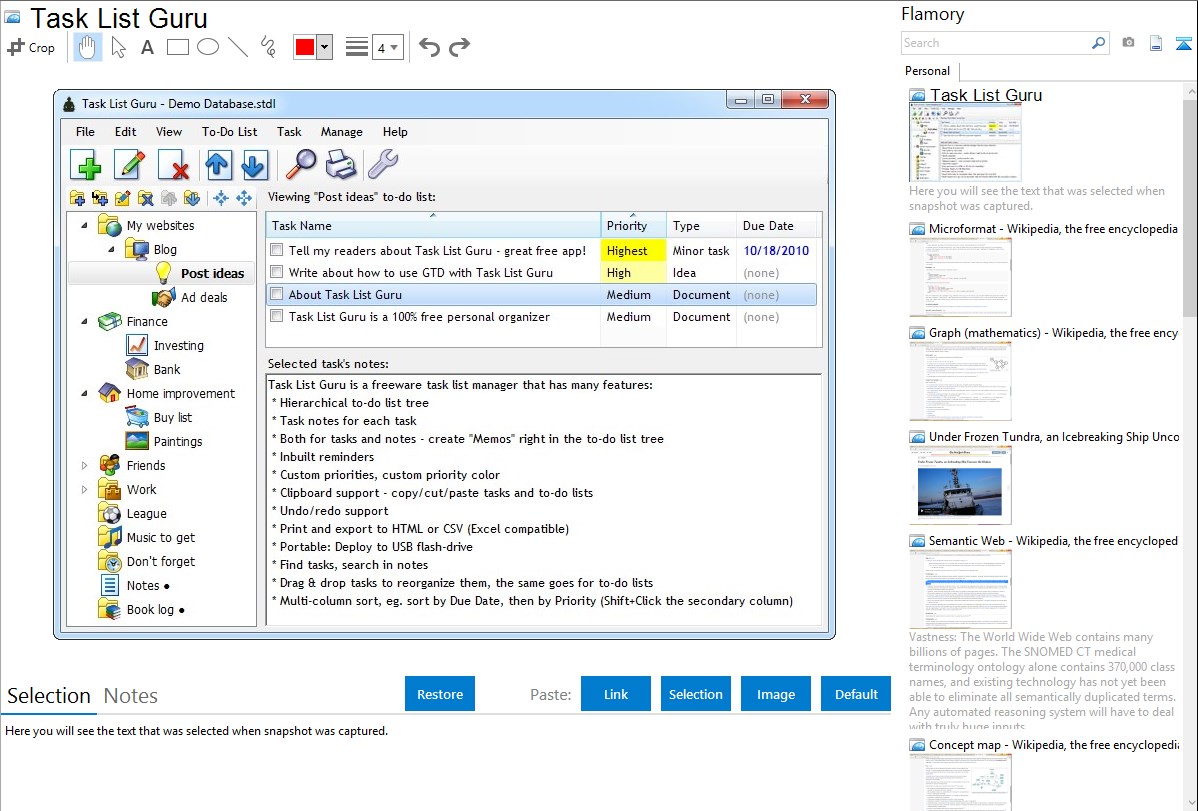Pick the rectangle drawing tool

point(177,47)
